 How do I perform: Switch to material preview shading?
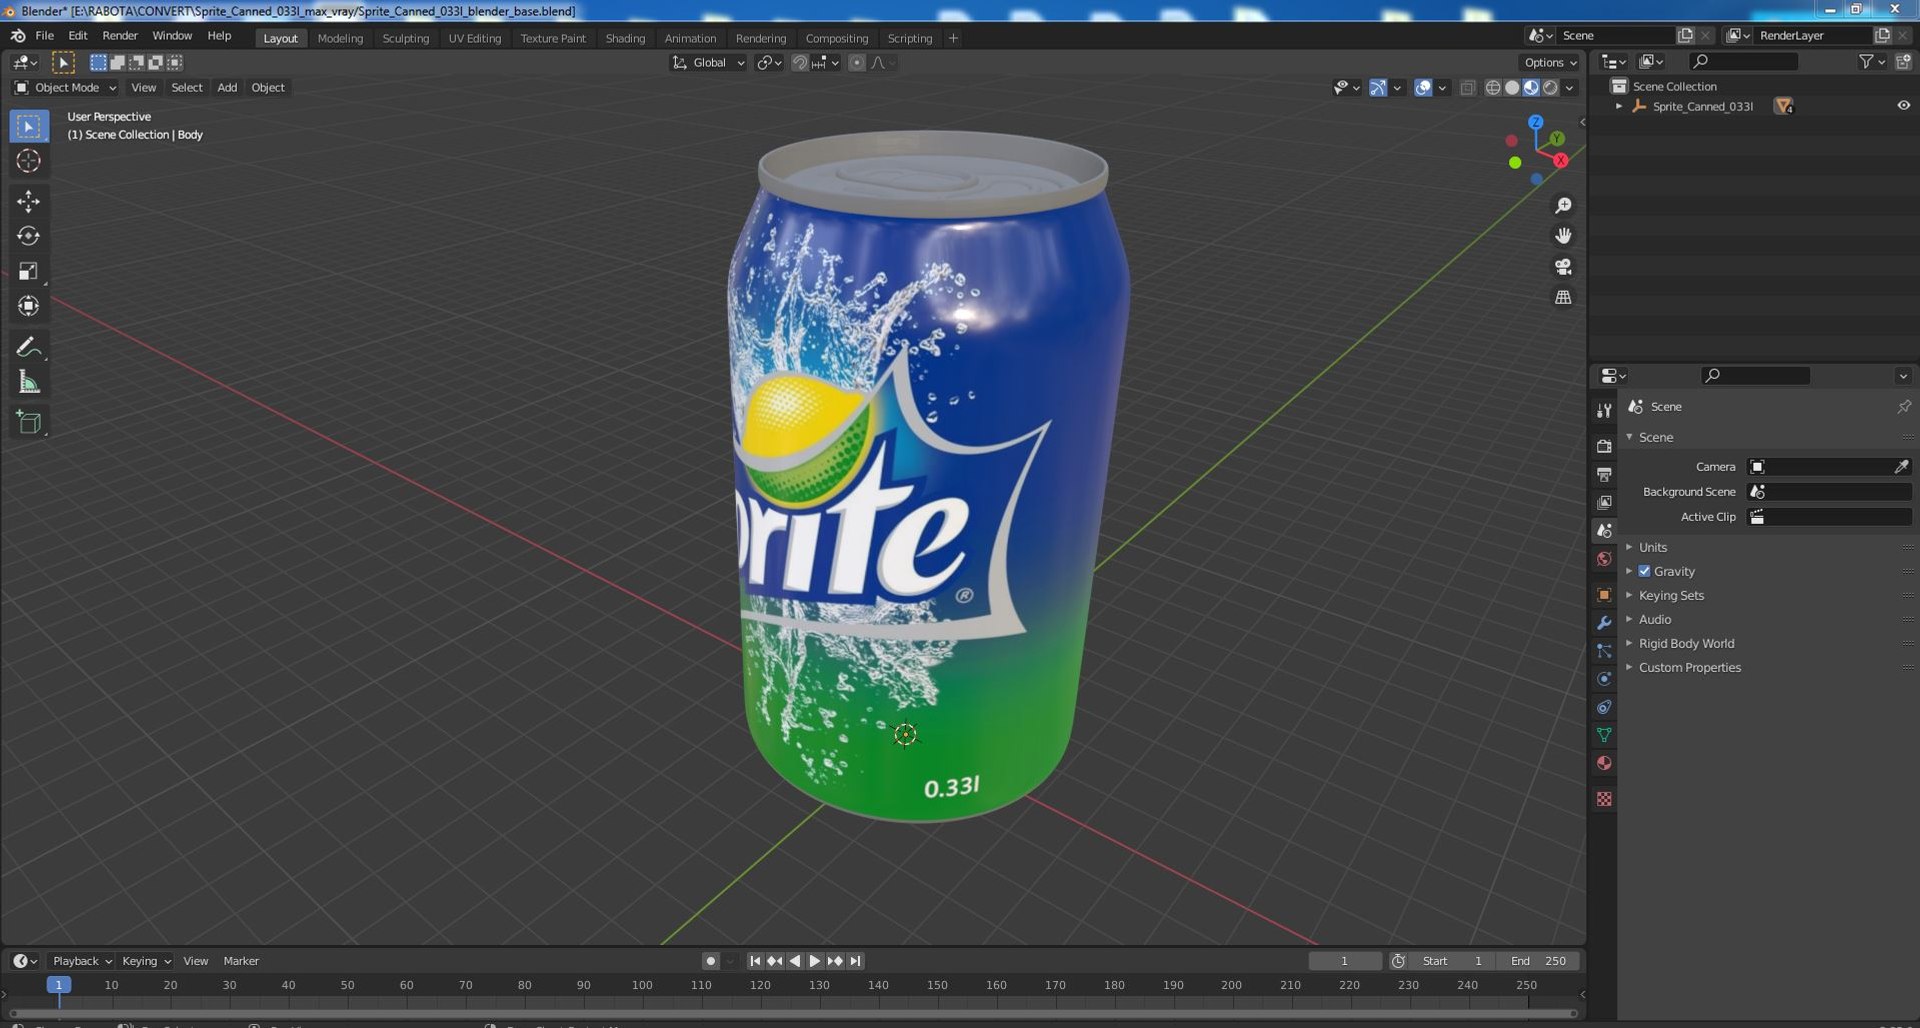1531,88
